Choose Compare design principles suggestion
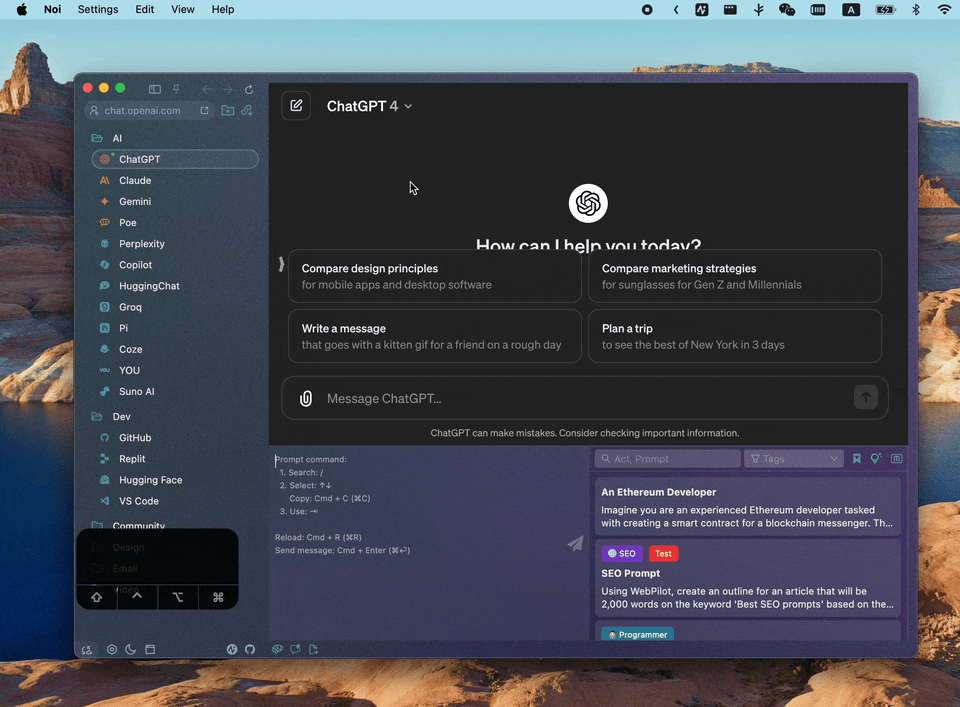 [435, 276]
